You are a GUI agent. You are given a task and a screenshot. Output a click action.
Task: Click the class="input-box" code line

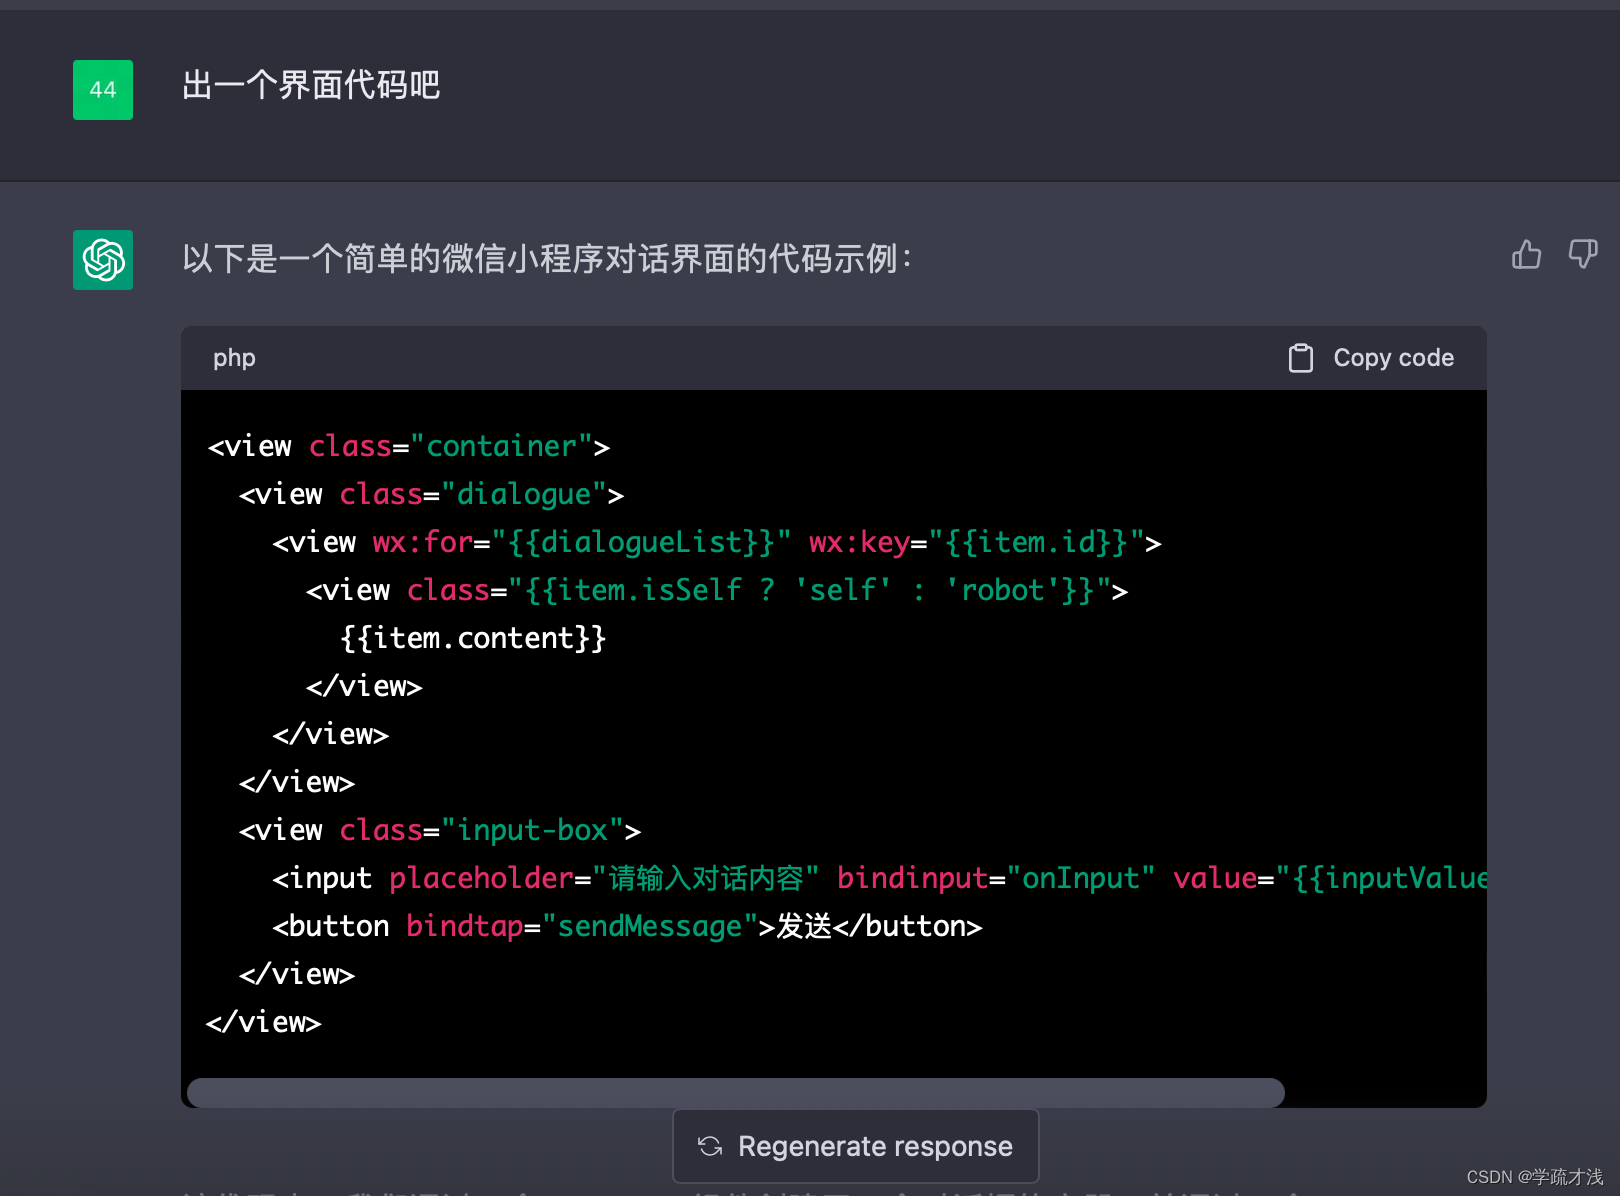[439, 830]
